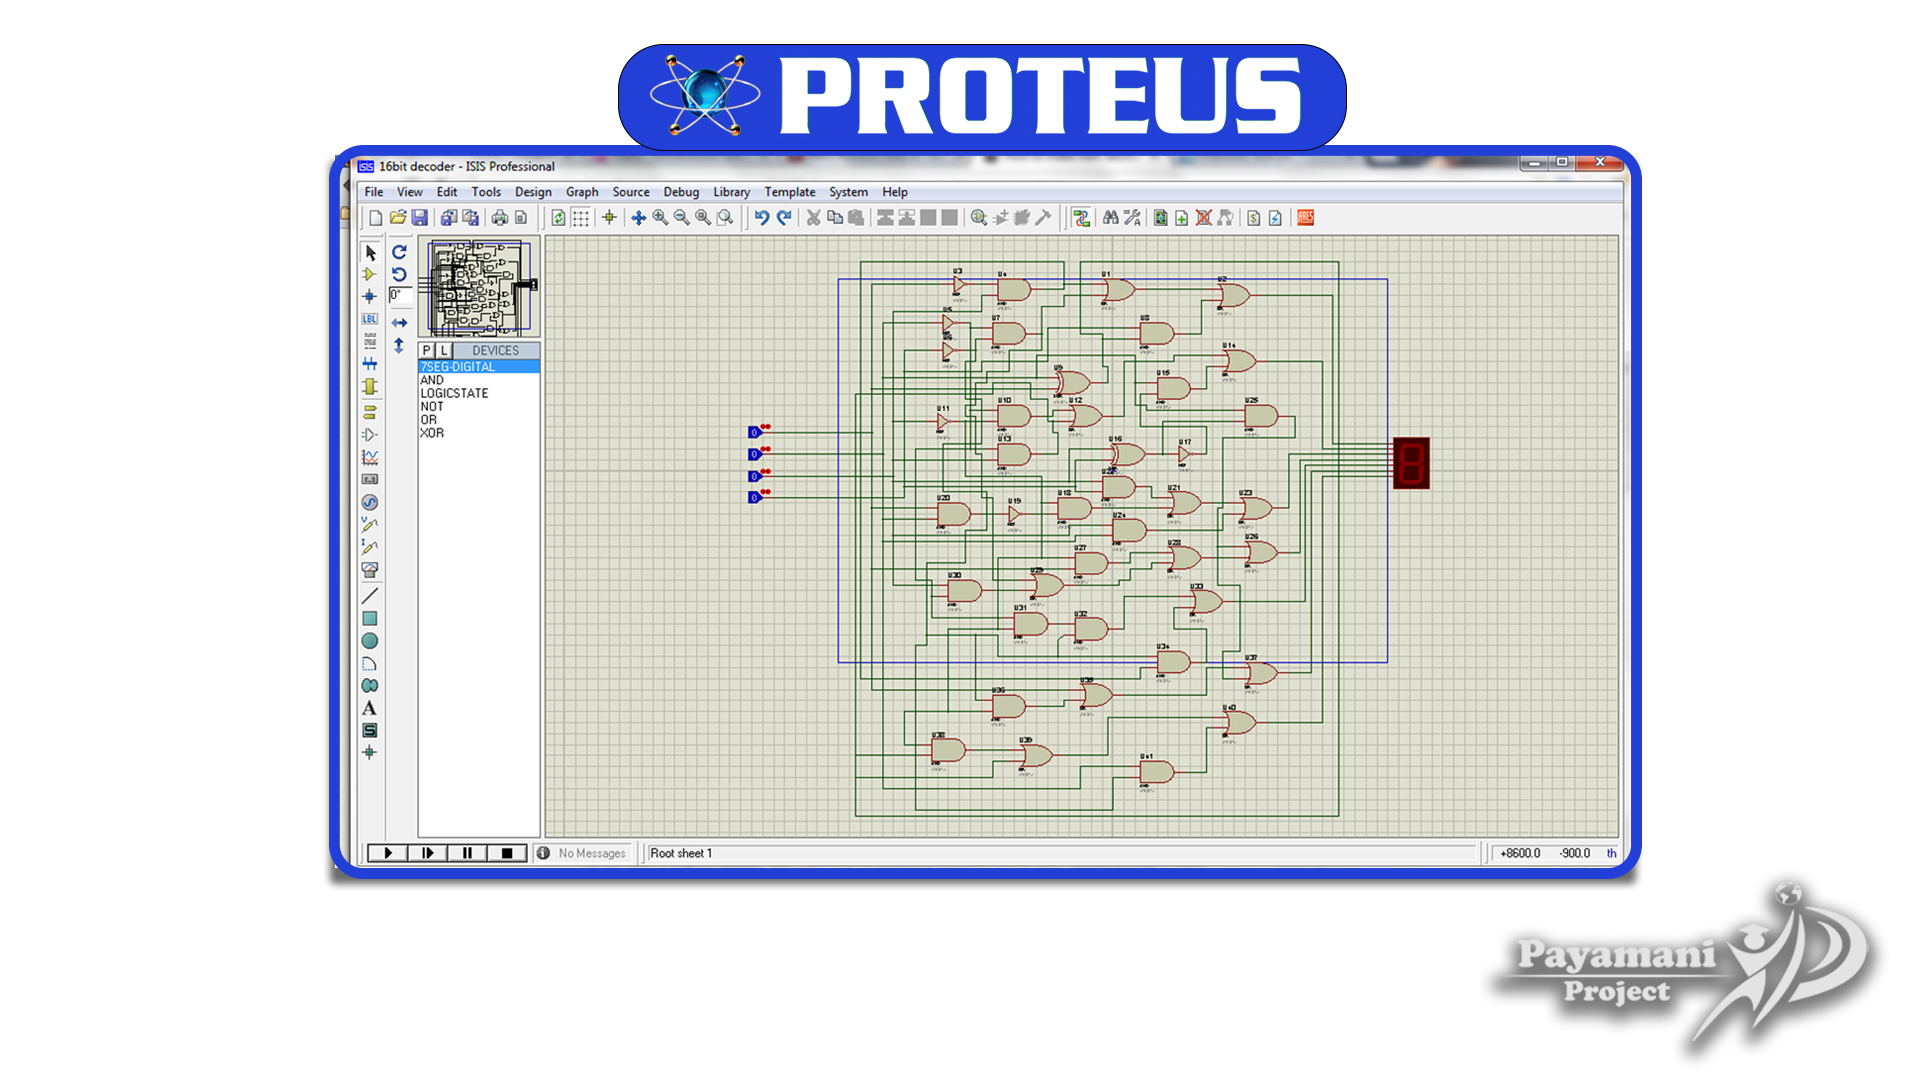Click the vertical mirror (Y-flip) icon
This screenshot has width=1920, height=1080.
pos(399,346)
